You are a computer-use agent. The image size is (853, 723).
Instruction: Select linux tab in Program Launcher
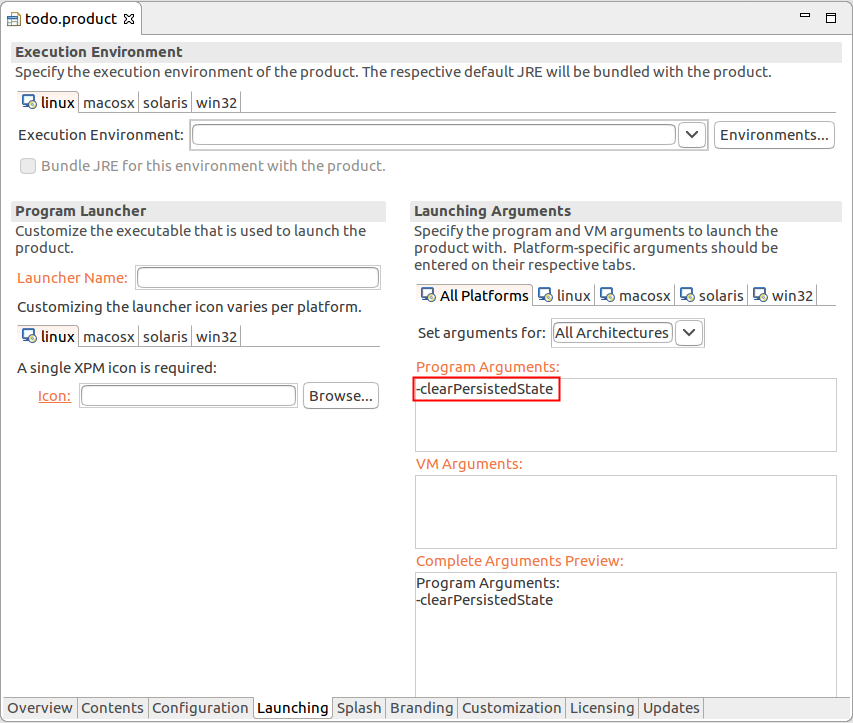pos(48,336)
